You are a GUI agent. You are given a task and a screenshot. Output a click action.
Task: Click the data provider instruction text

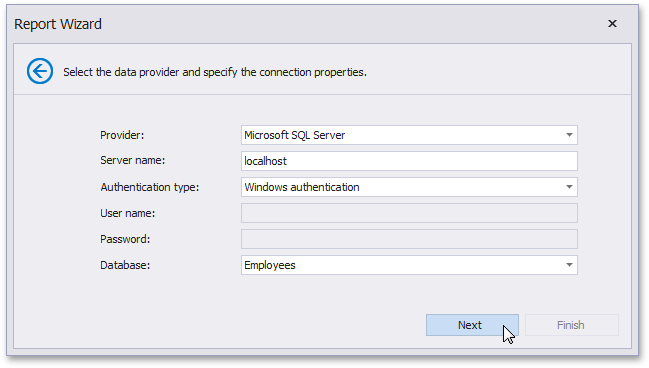[215, 72]
